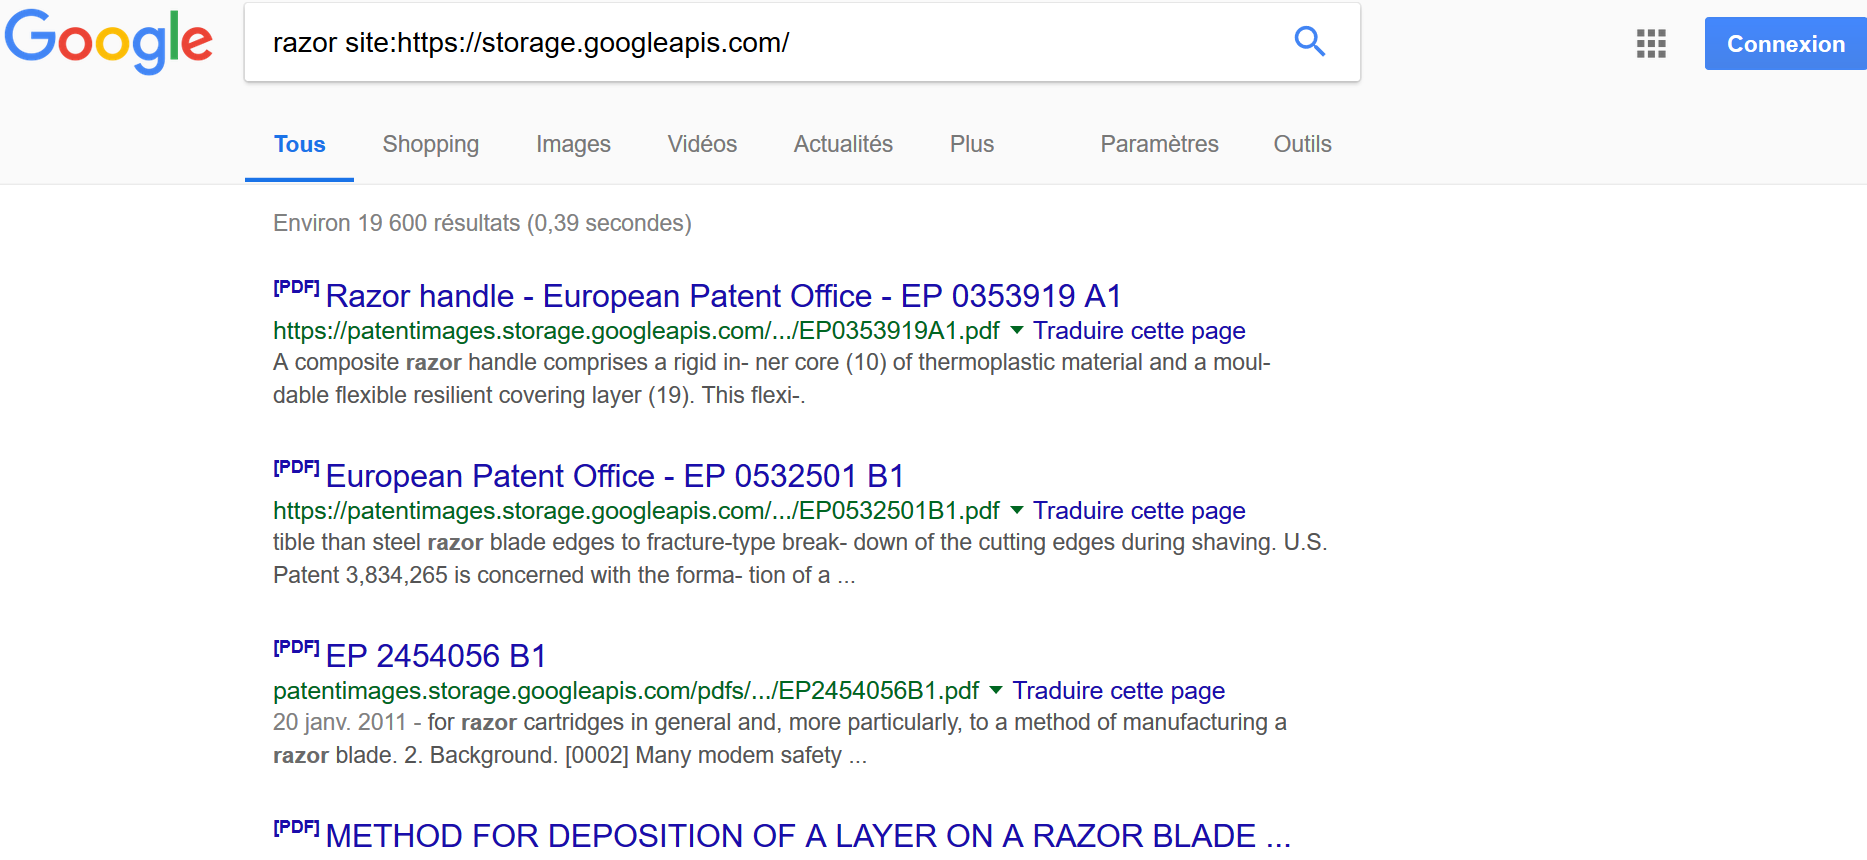Expand dropdown arrow next to EP2454056B1.pdf URL

pyautogui.click(x=996, y=690)
